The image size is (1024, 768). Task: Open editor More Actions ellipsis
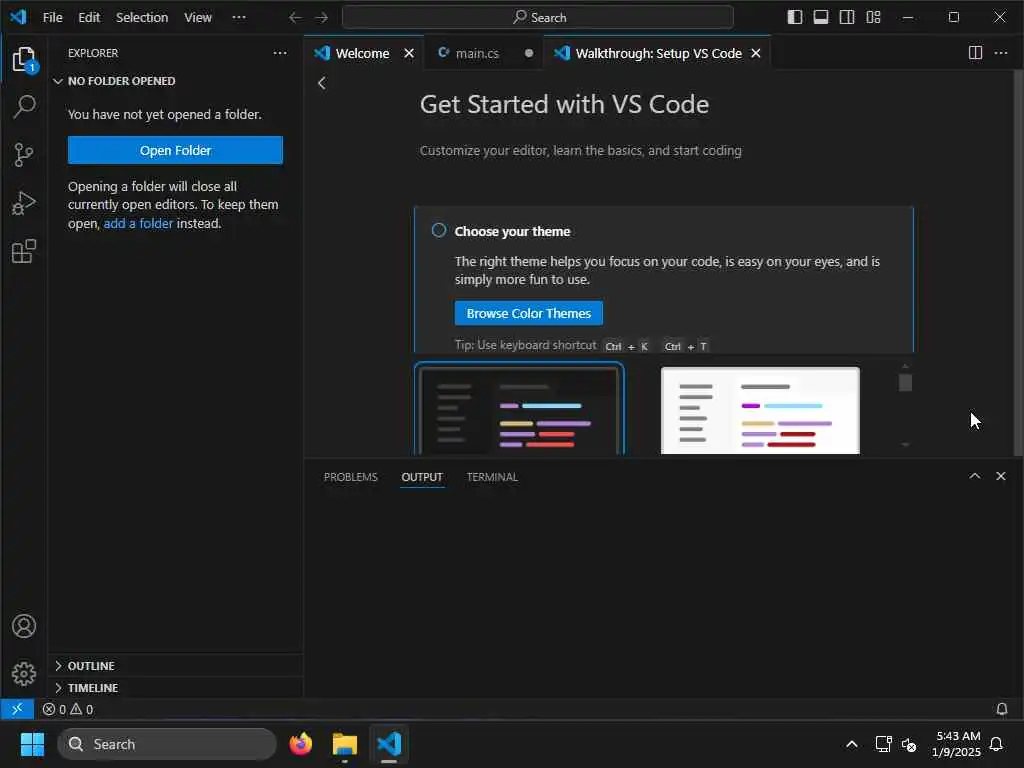(x=1001, y=53)
